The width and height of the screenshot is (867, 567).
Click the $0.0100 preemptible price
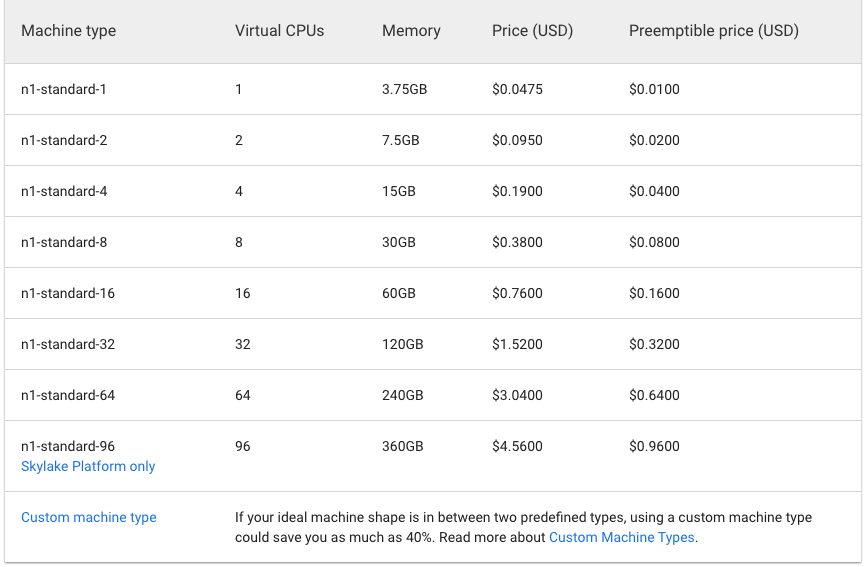pos(654,89)
